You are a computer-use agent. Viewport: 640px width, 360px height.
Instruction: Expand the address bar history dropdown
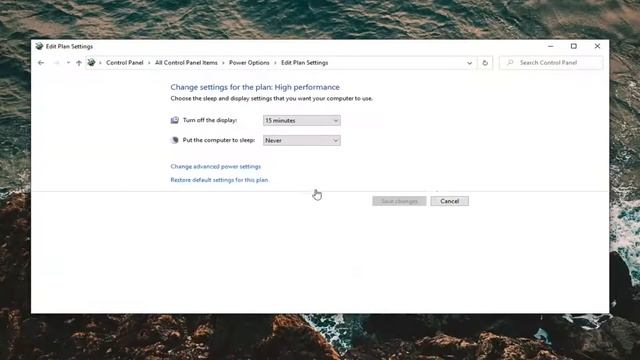coord(469,63)
